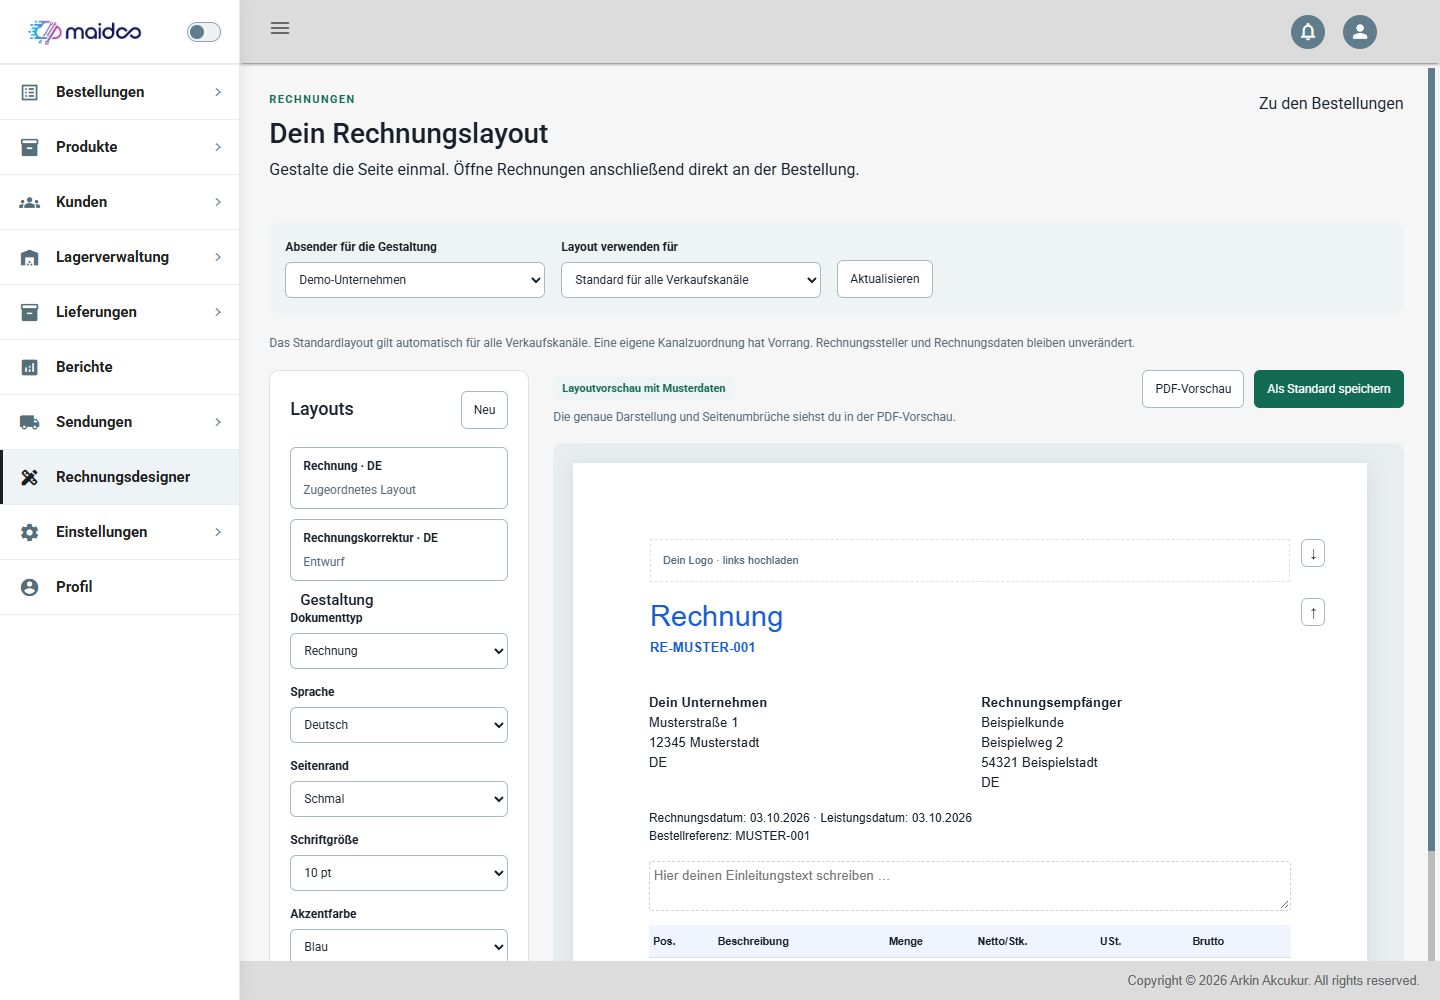Viewport: 1440px width, 1000px height.
Task: Open the hamburger menu icon
Action: click(x=280, y=28)
